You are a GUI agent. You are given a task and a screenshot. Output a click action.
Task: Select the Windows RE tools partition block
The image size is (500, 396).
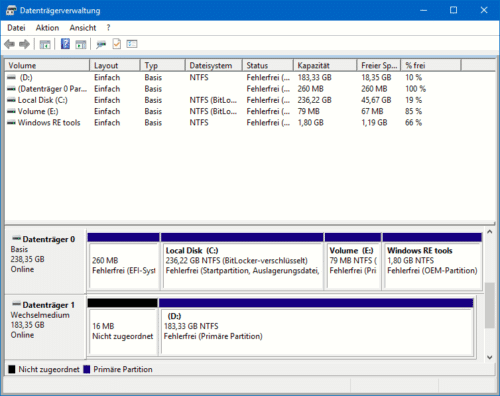[432, 261]
